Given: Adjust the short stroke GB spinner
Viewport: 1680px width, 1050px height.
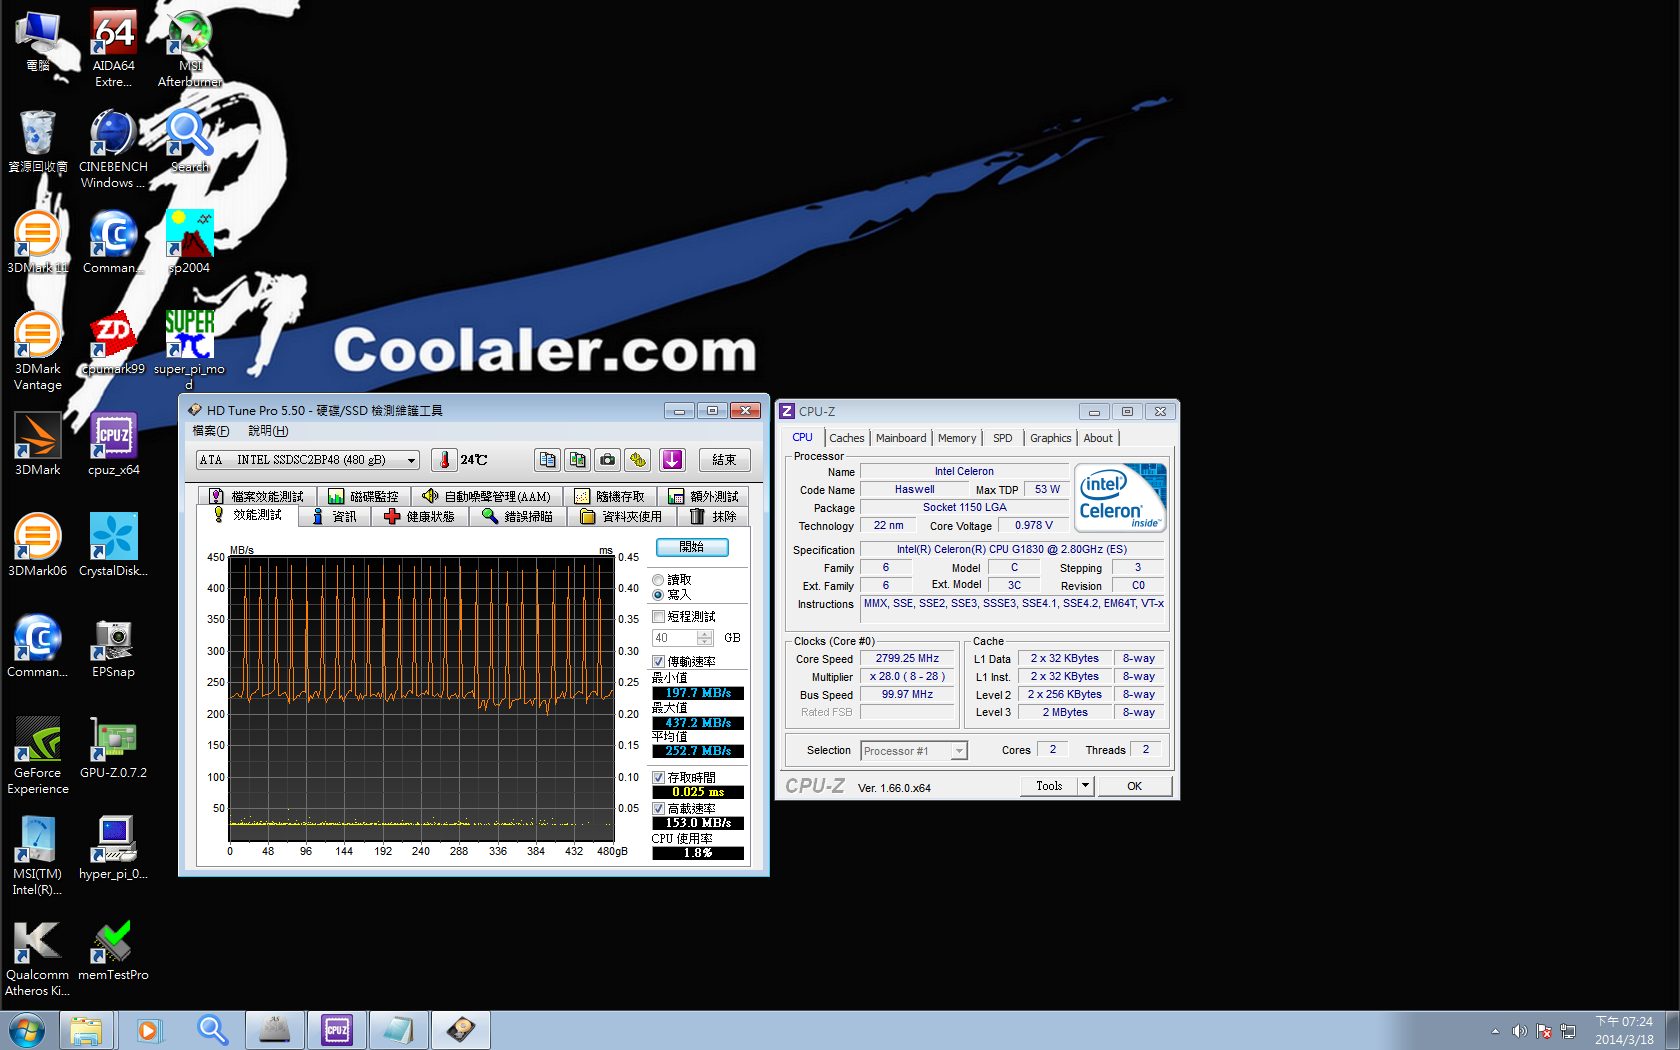Looking at the screenshot, I should tap(705, 638).
